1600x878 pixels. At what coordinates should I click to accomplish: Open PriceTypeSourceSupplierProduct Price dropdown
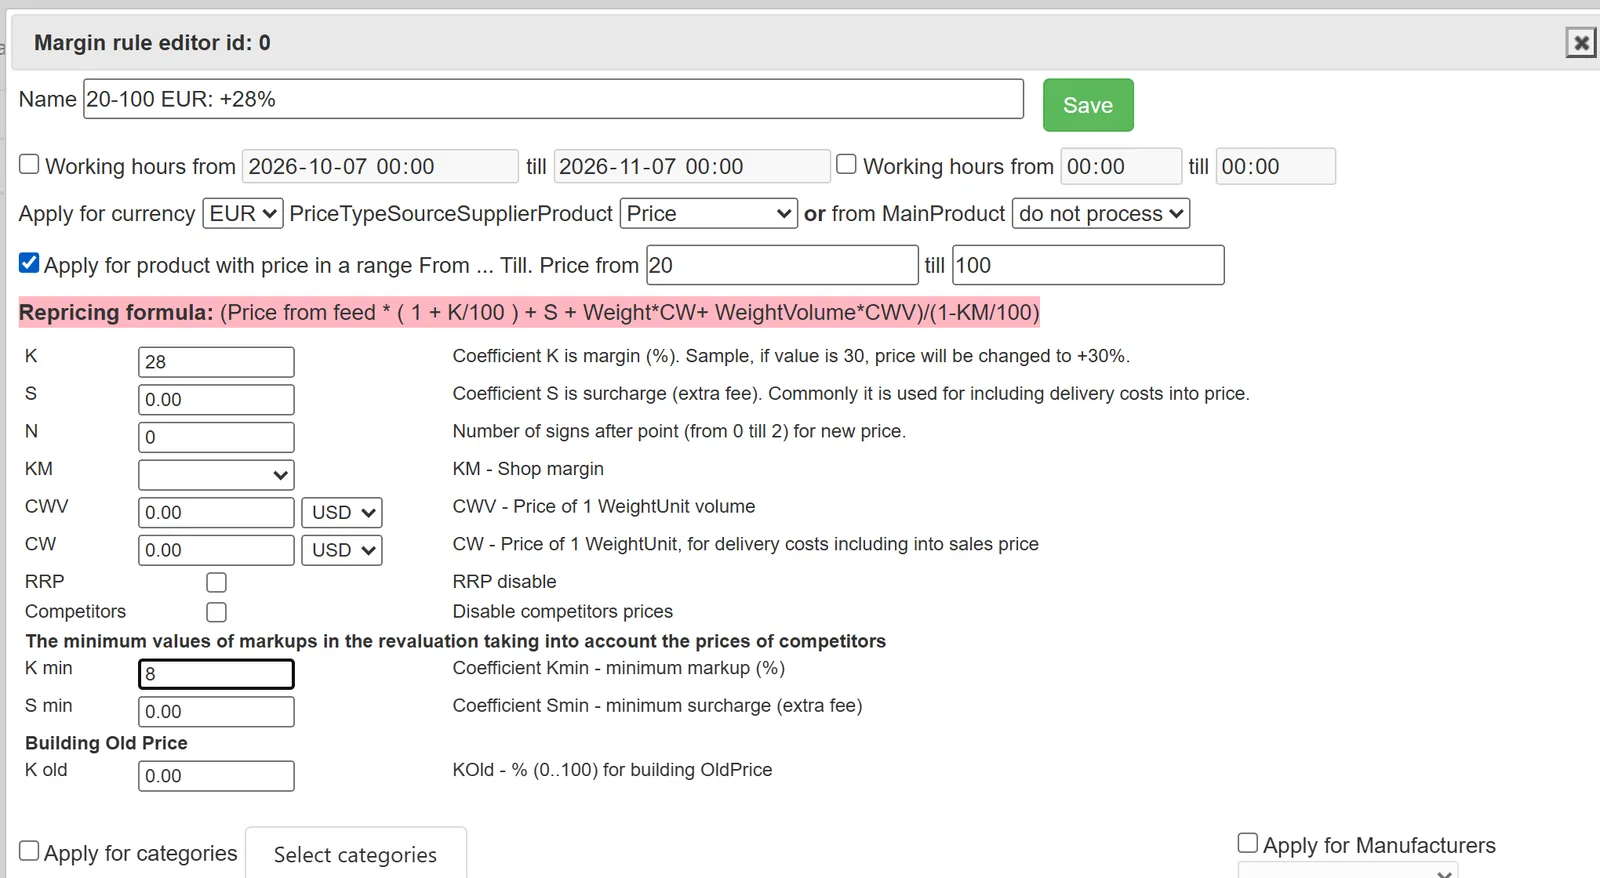(x=709, y=213)
